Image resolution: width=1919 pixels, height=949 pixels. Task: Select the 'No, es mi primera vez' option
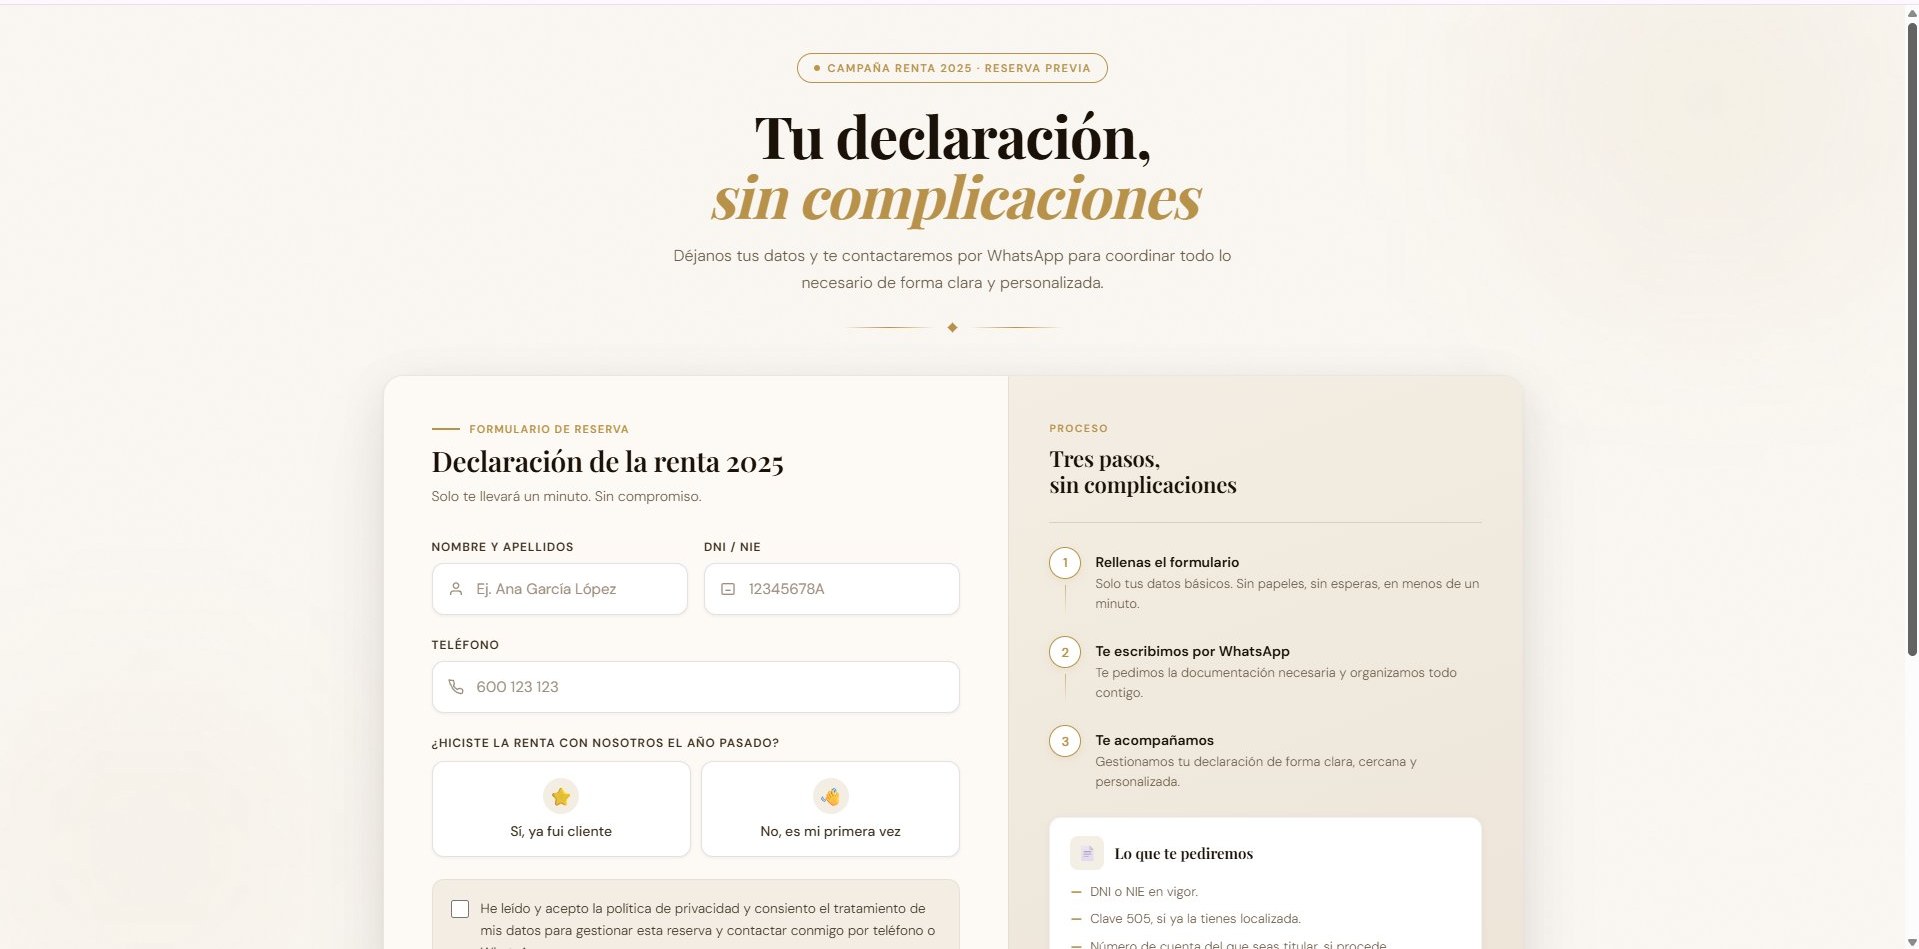830,809
